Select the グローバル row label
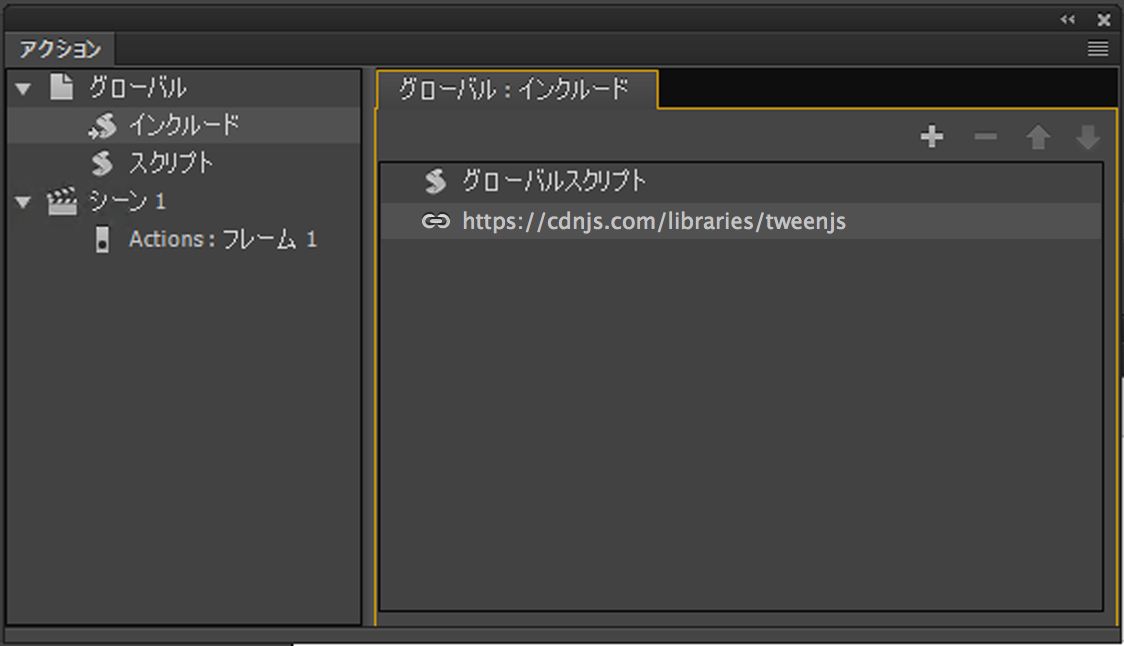The height and width of the screenshot is (646, 1124). click(138, 88)
